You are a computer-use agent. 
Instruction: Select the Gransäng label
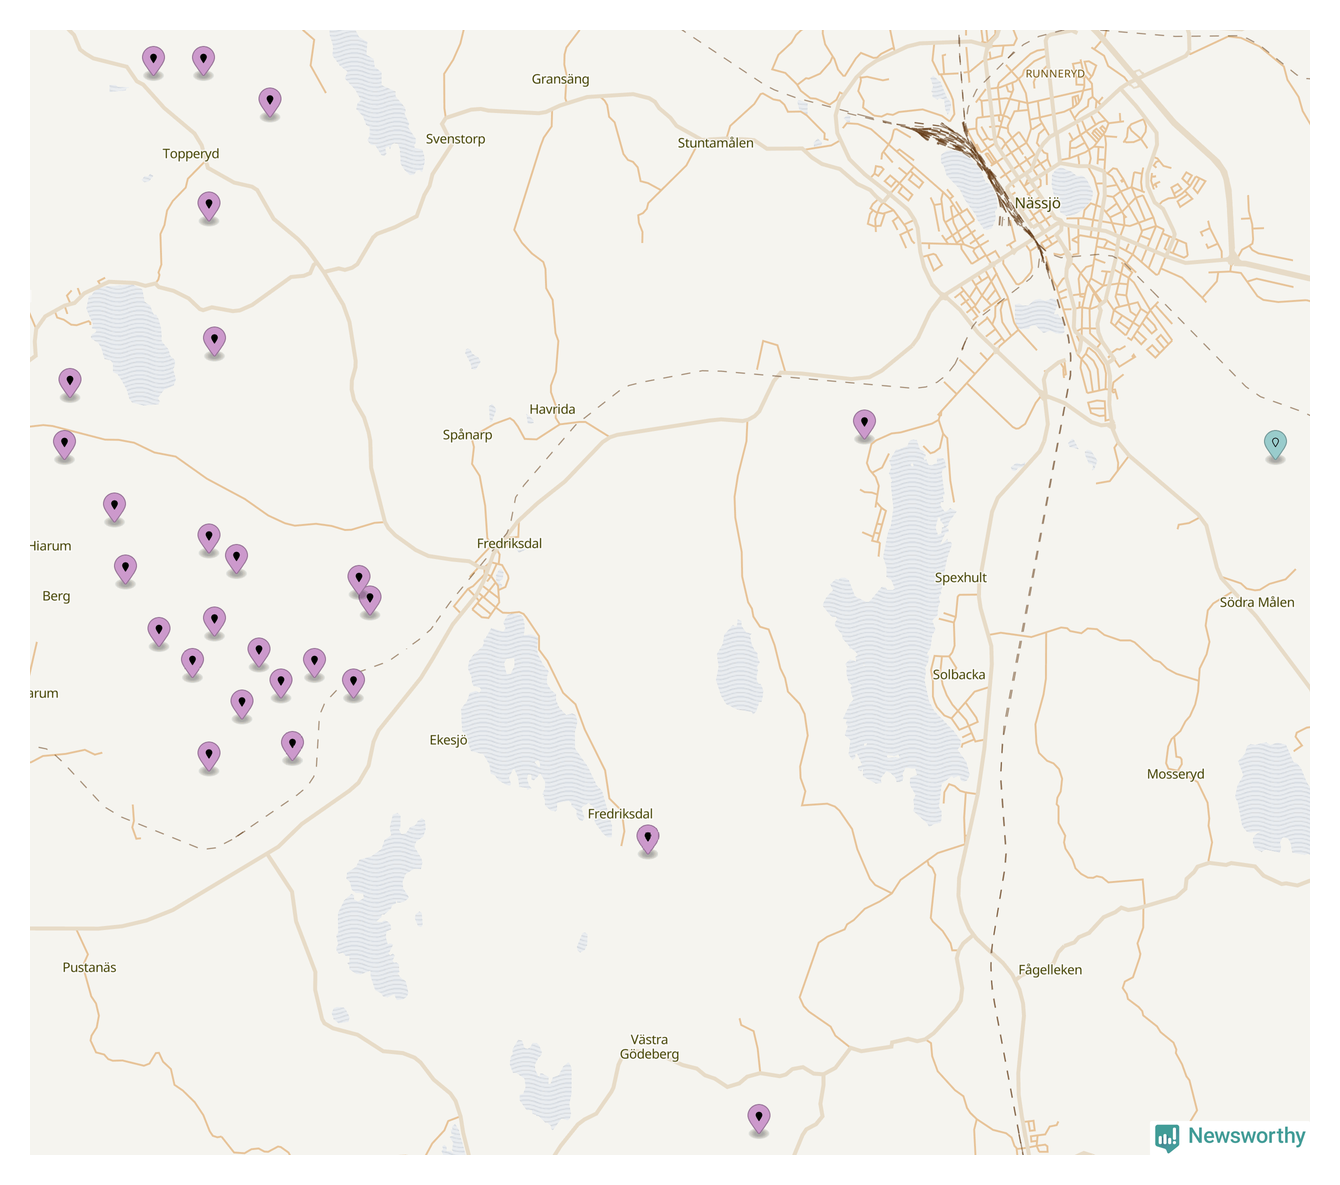(560, 79)
